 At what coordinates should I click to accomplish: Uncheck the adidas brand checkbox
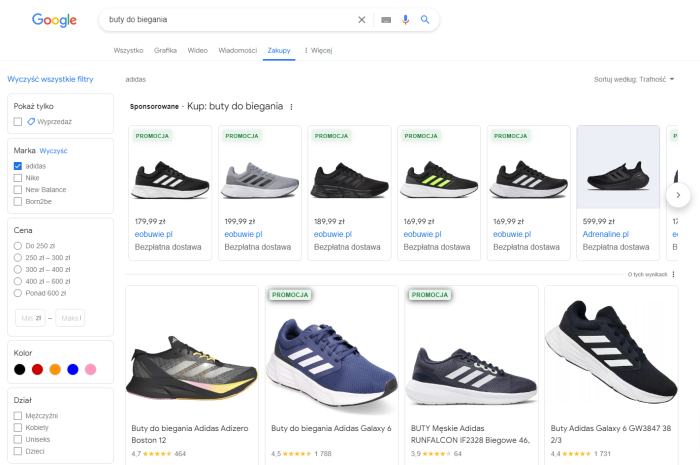(x=18, y=166)
